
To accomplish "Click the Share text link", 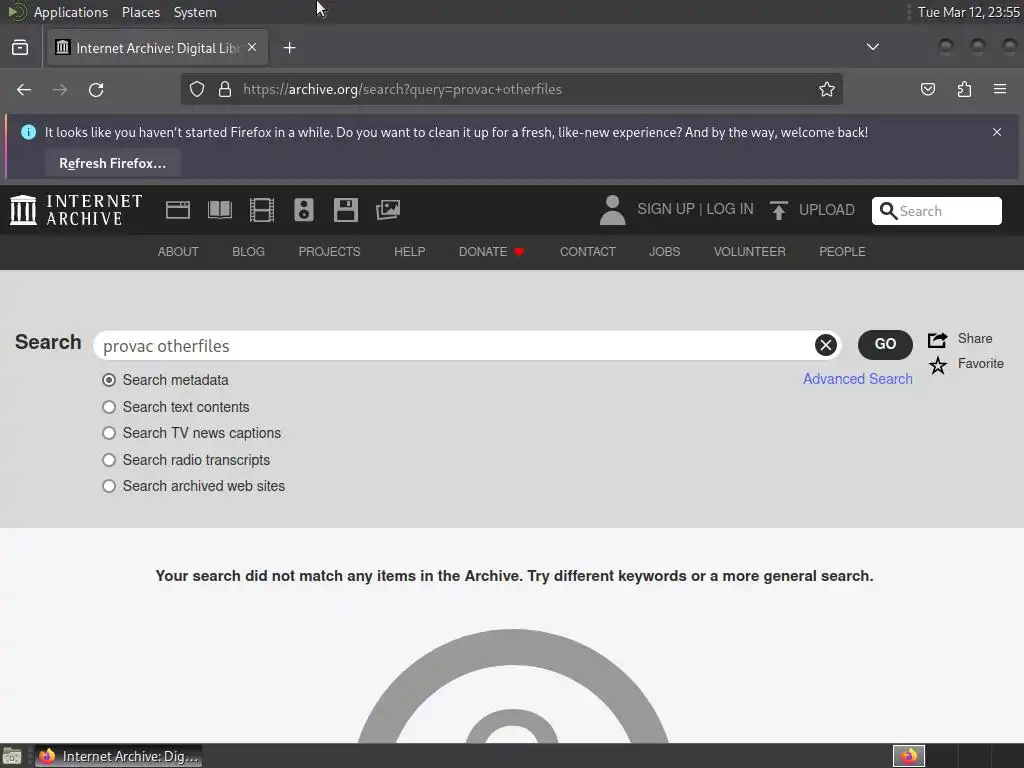I will click(x=975, y=338).
